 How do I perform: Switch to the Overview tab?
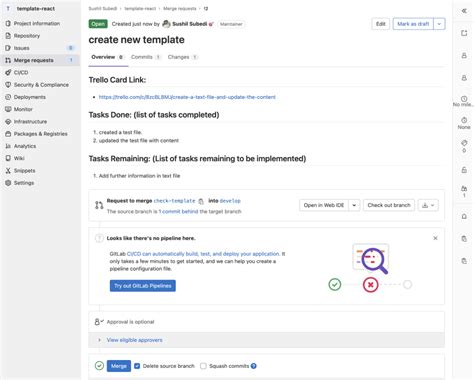107,57
